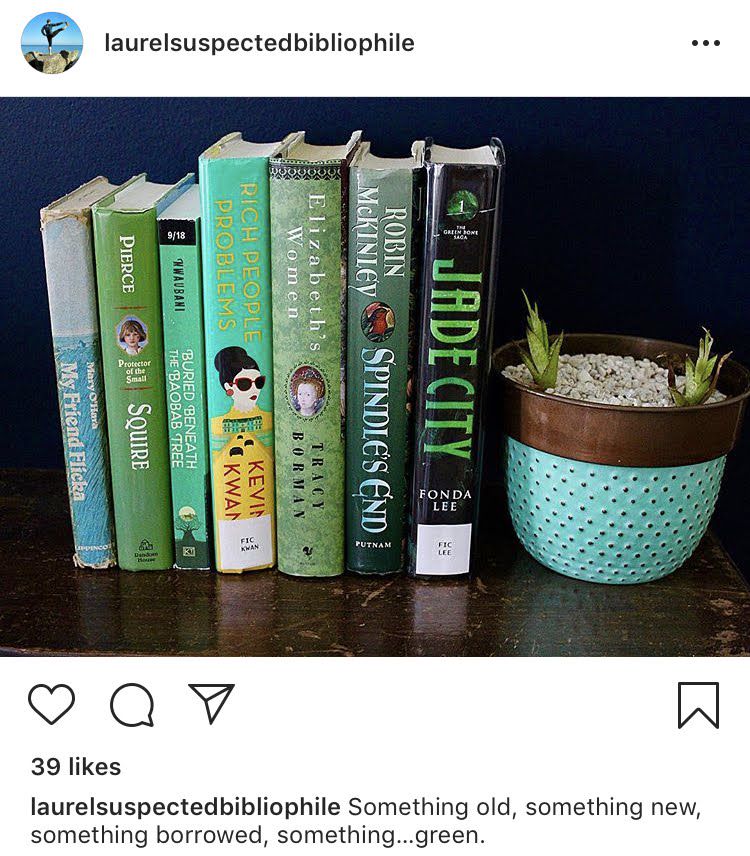Open the yoga pose profile picture

click(x=52, y=43)
